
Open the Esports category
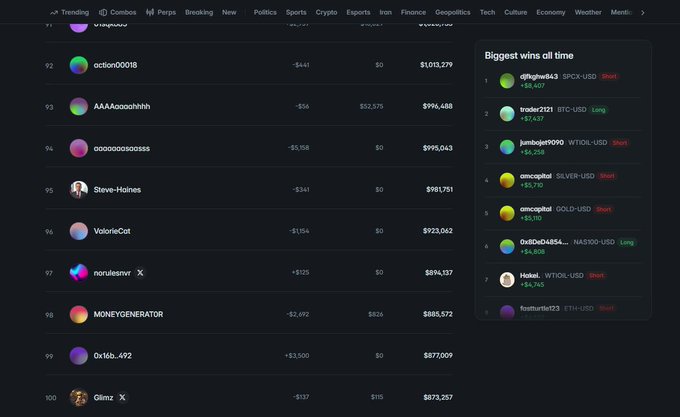click(x=358, y=12)
